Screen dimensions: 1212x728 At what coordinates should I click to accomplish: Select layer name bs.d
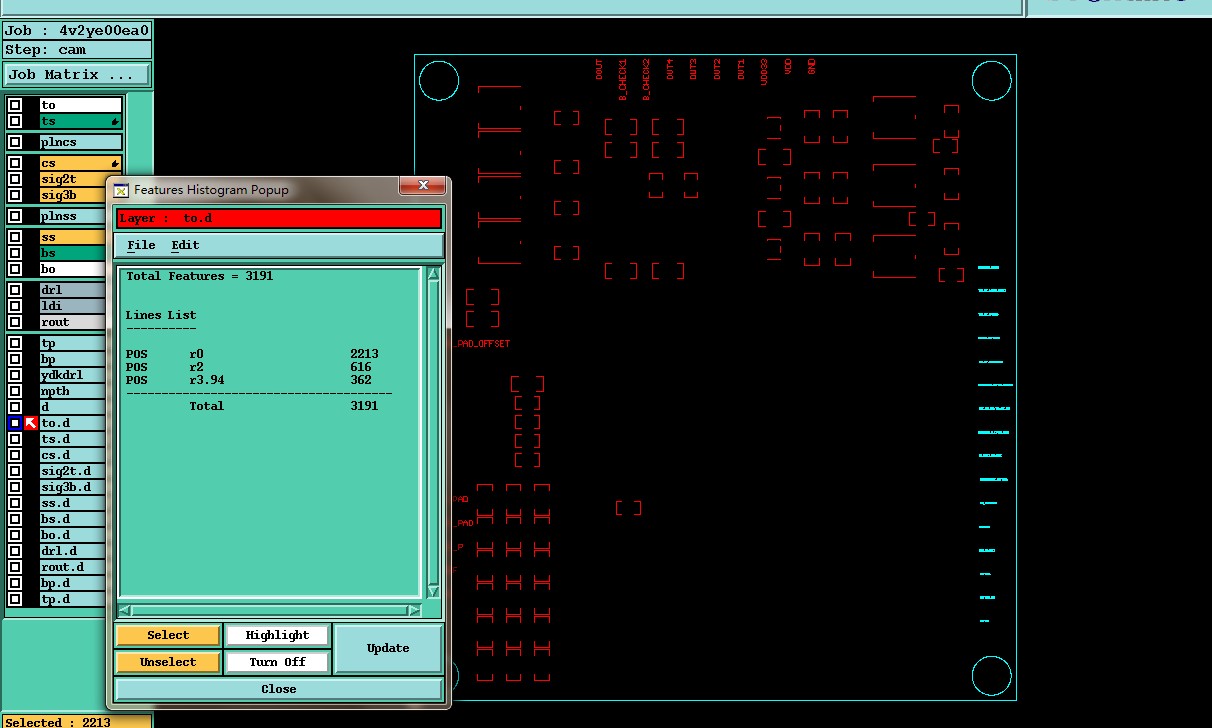(73, 519)
